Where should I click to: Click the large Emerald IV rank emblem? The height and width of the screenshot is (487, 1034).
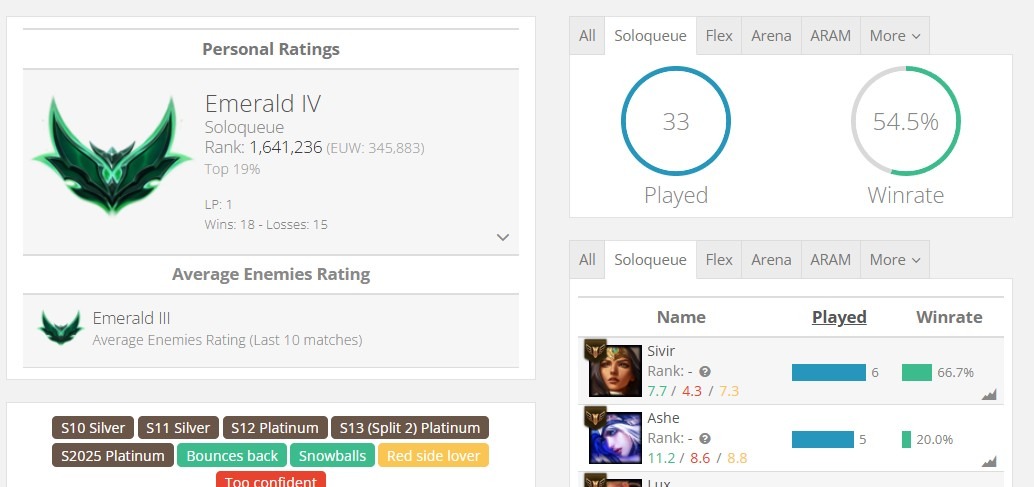click(x=112, y=156)
